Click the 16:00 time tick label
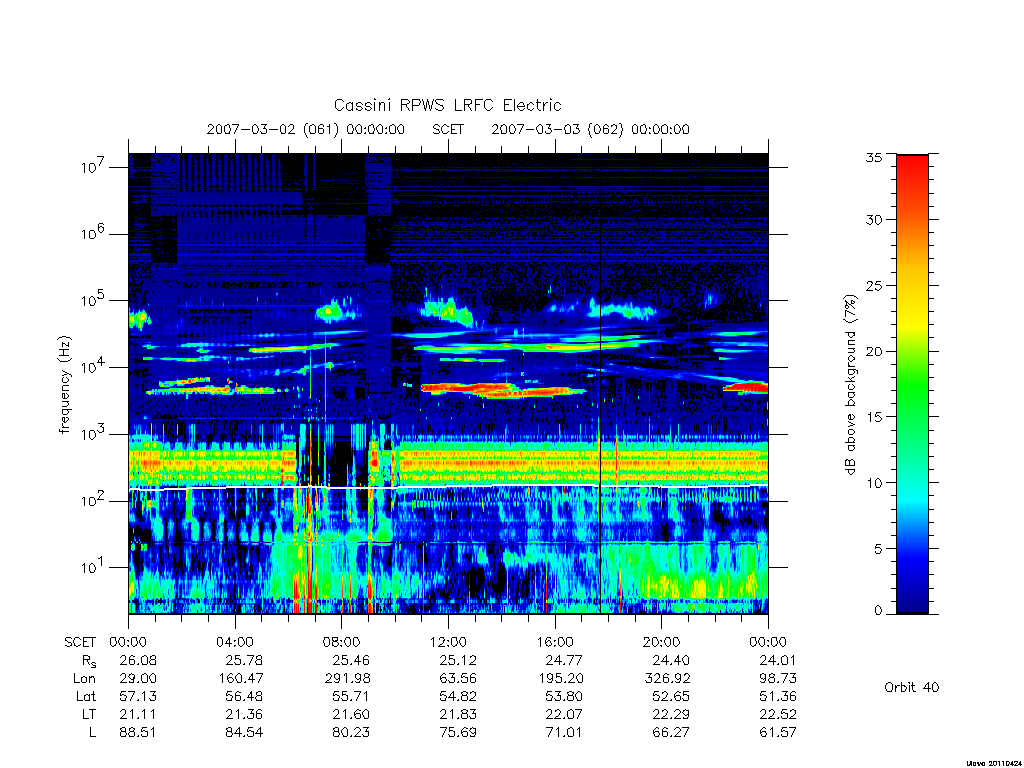Viewport: 1024px width, 768px height. click(x=555, y=642)
